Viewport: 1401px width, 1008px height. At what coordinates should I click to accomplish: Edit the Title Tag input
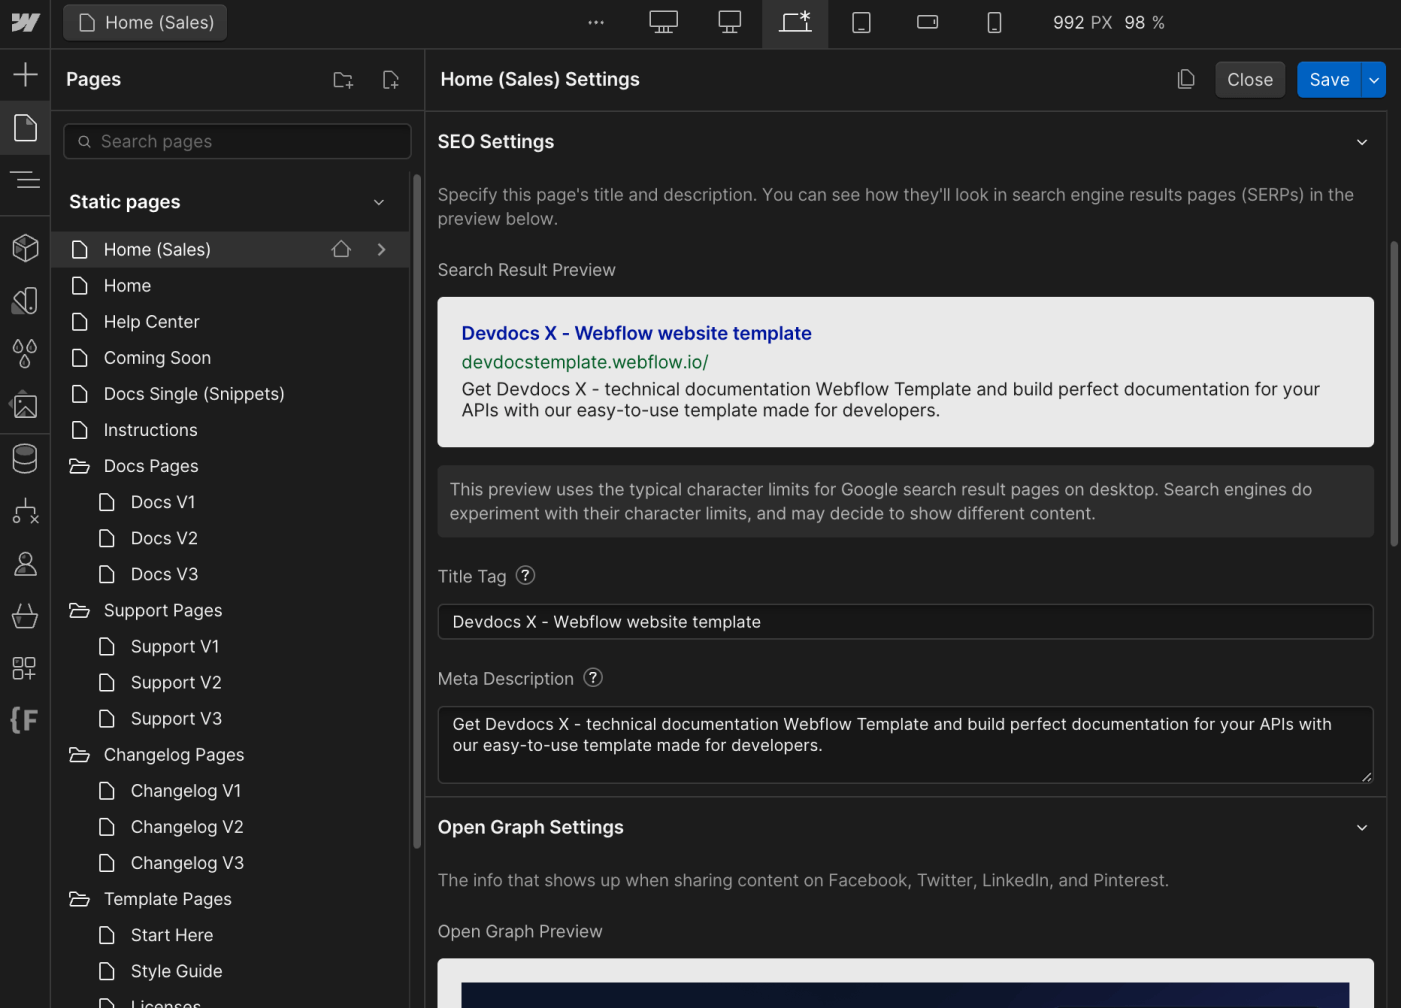[x=905, y=621]
